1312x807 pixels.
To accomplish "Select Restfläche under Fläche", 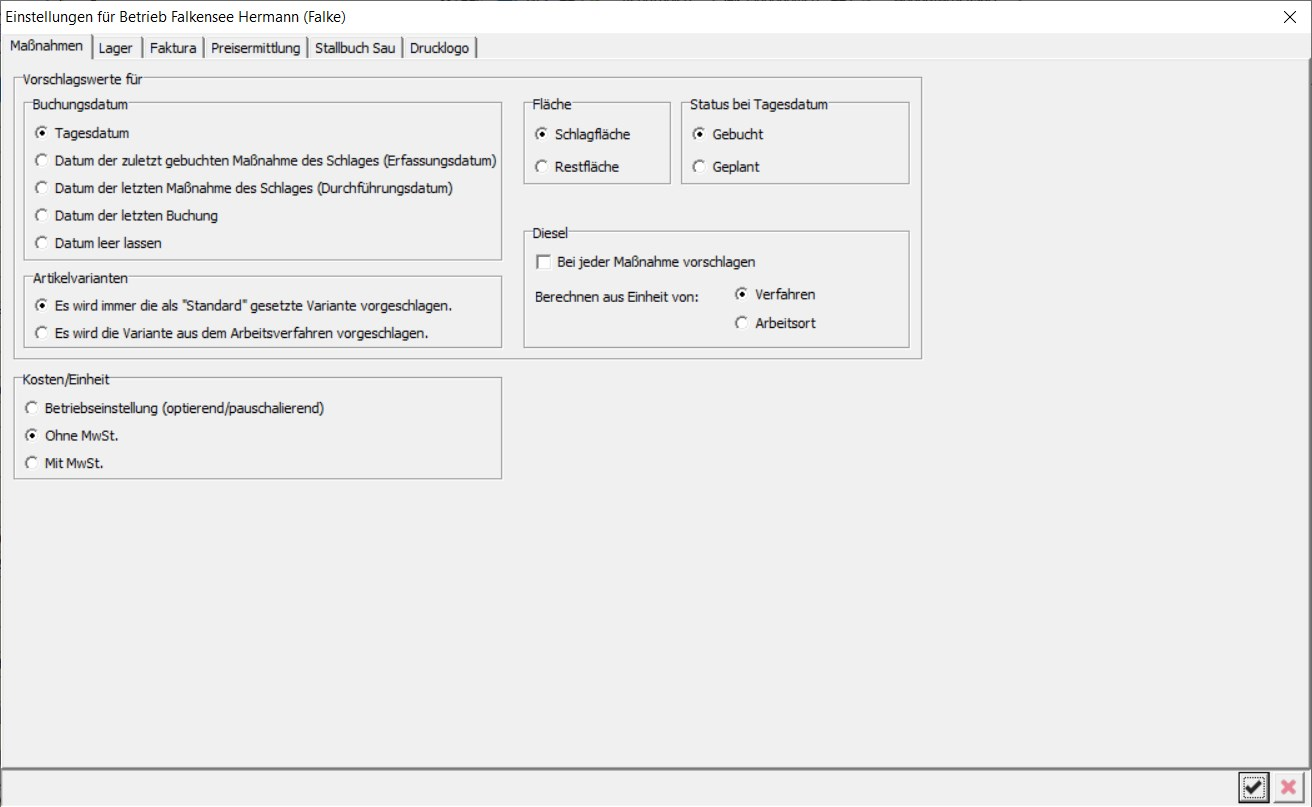I will coord(541,167).
